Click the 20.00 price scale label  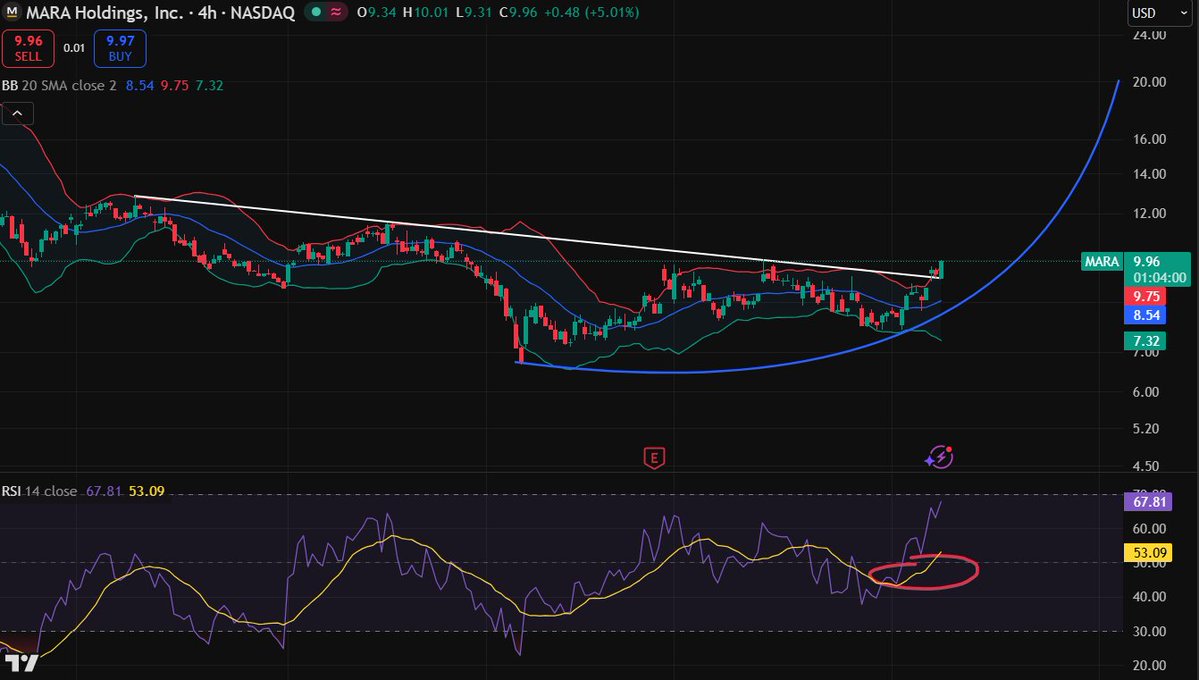tap(1149, 82)
